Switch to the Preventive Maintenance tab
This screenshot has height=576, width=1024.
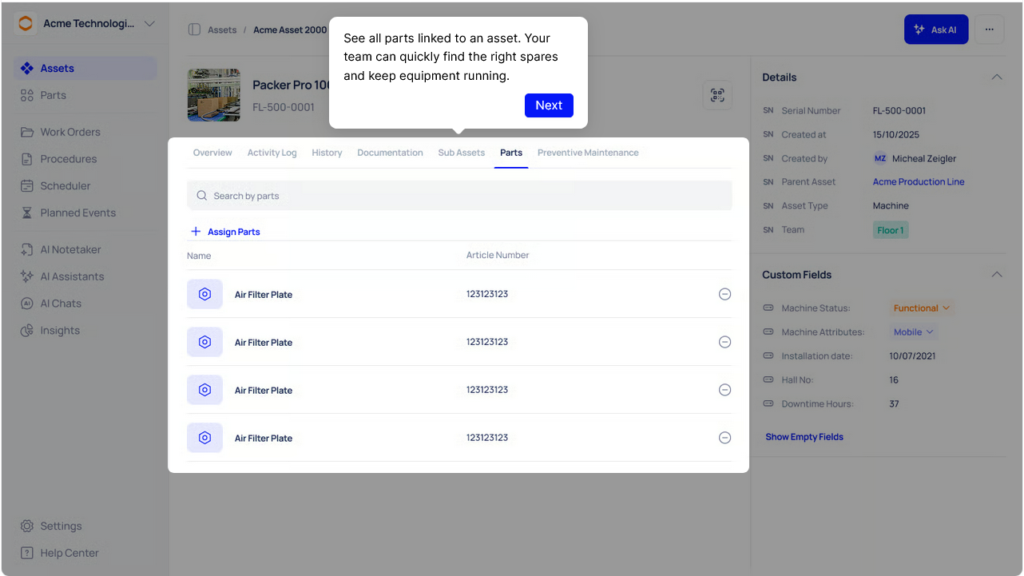tap(588, 153)
